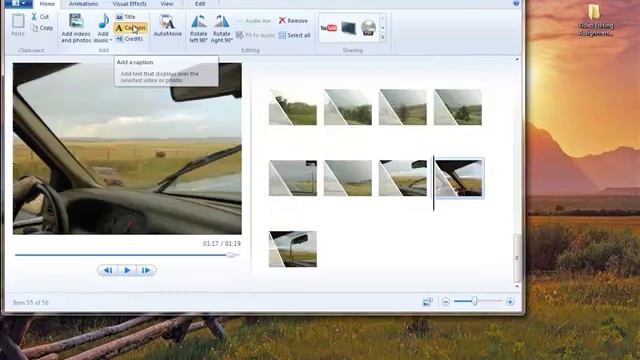Screen dimensions: 640x360
Task: Open Audio mix control
Action: (253, 21)
